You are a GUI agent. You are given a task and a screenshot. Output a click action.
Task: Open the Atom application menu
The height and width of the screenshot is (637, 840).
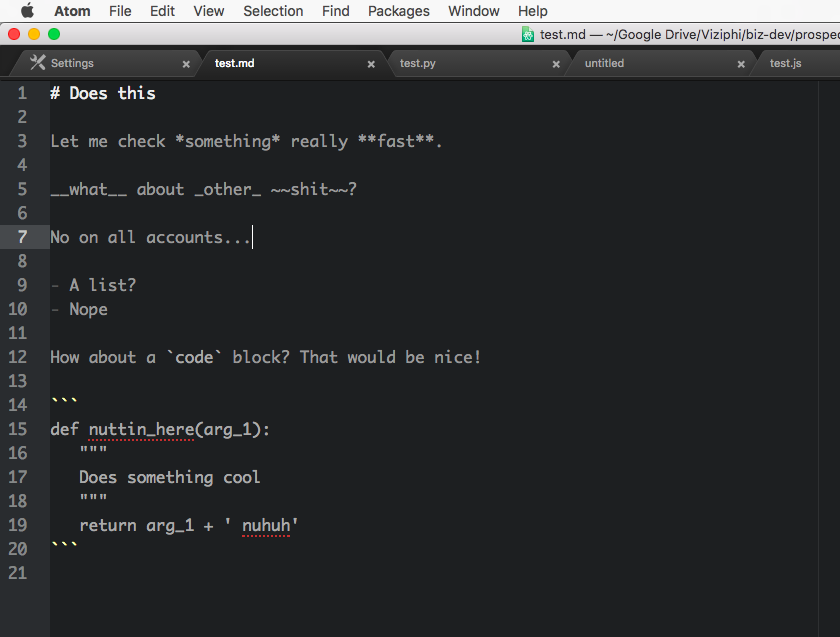[72, 11]
